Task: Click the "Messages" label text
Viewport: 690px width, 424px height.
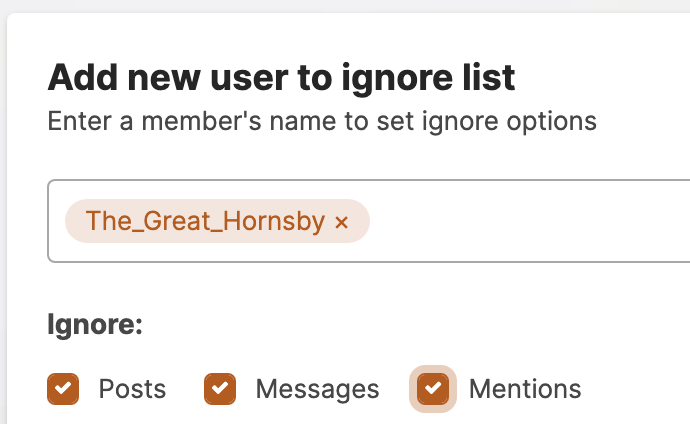Action: pyautogui.click(x=317, y=389)
